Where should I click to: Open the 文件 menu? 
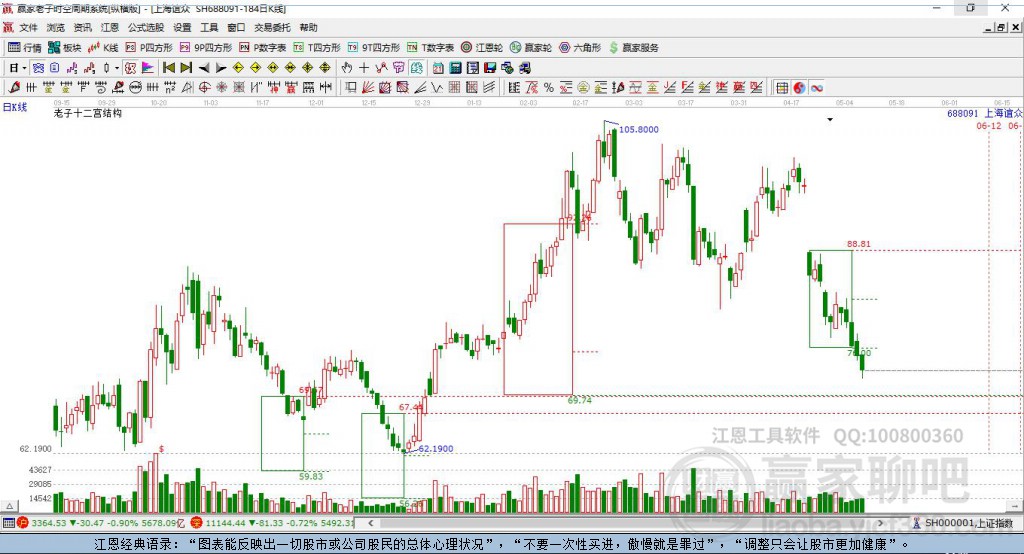[28, 27]
